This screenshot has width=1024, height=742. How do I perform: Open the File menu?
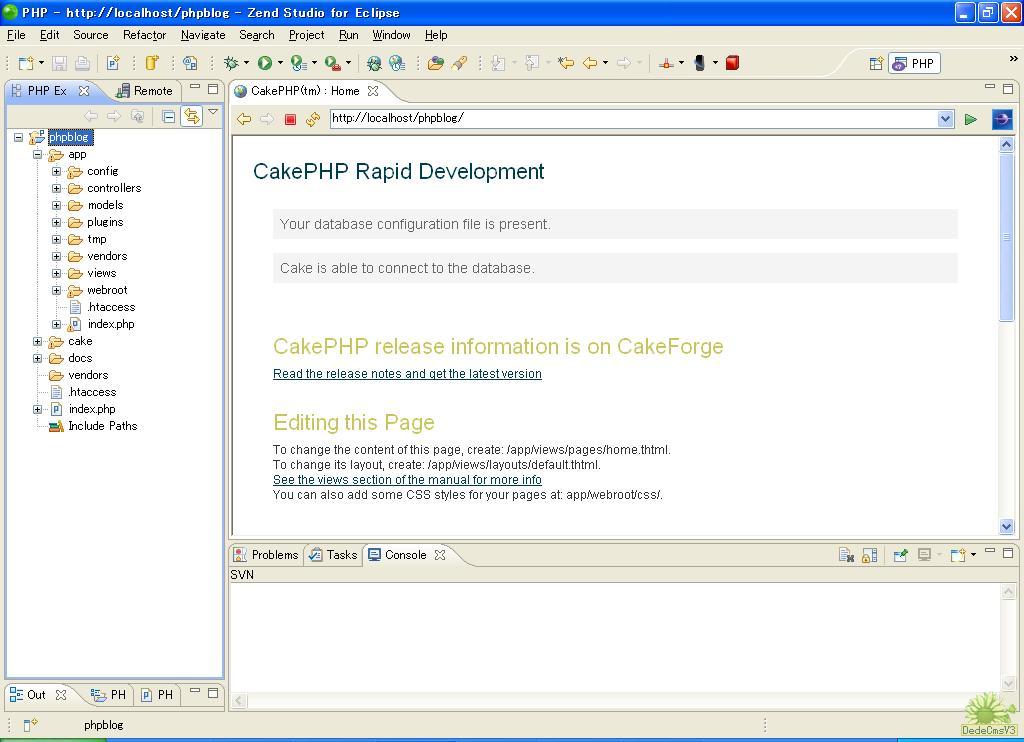tap(16, 35)
